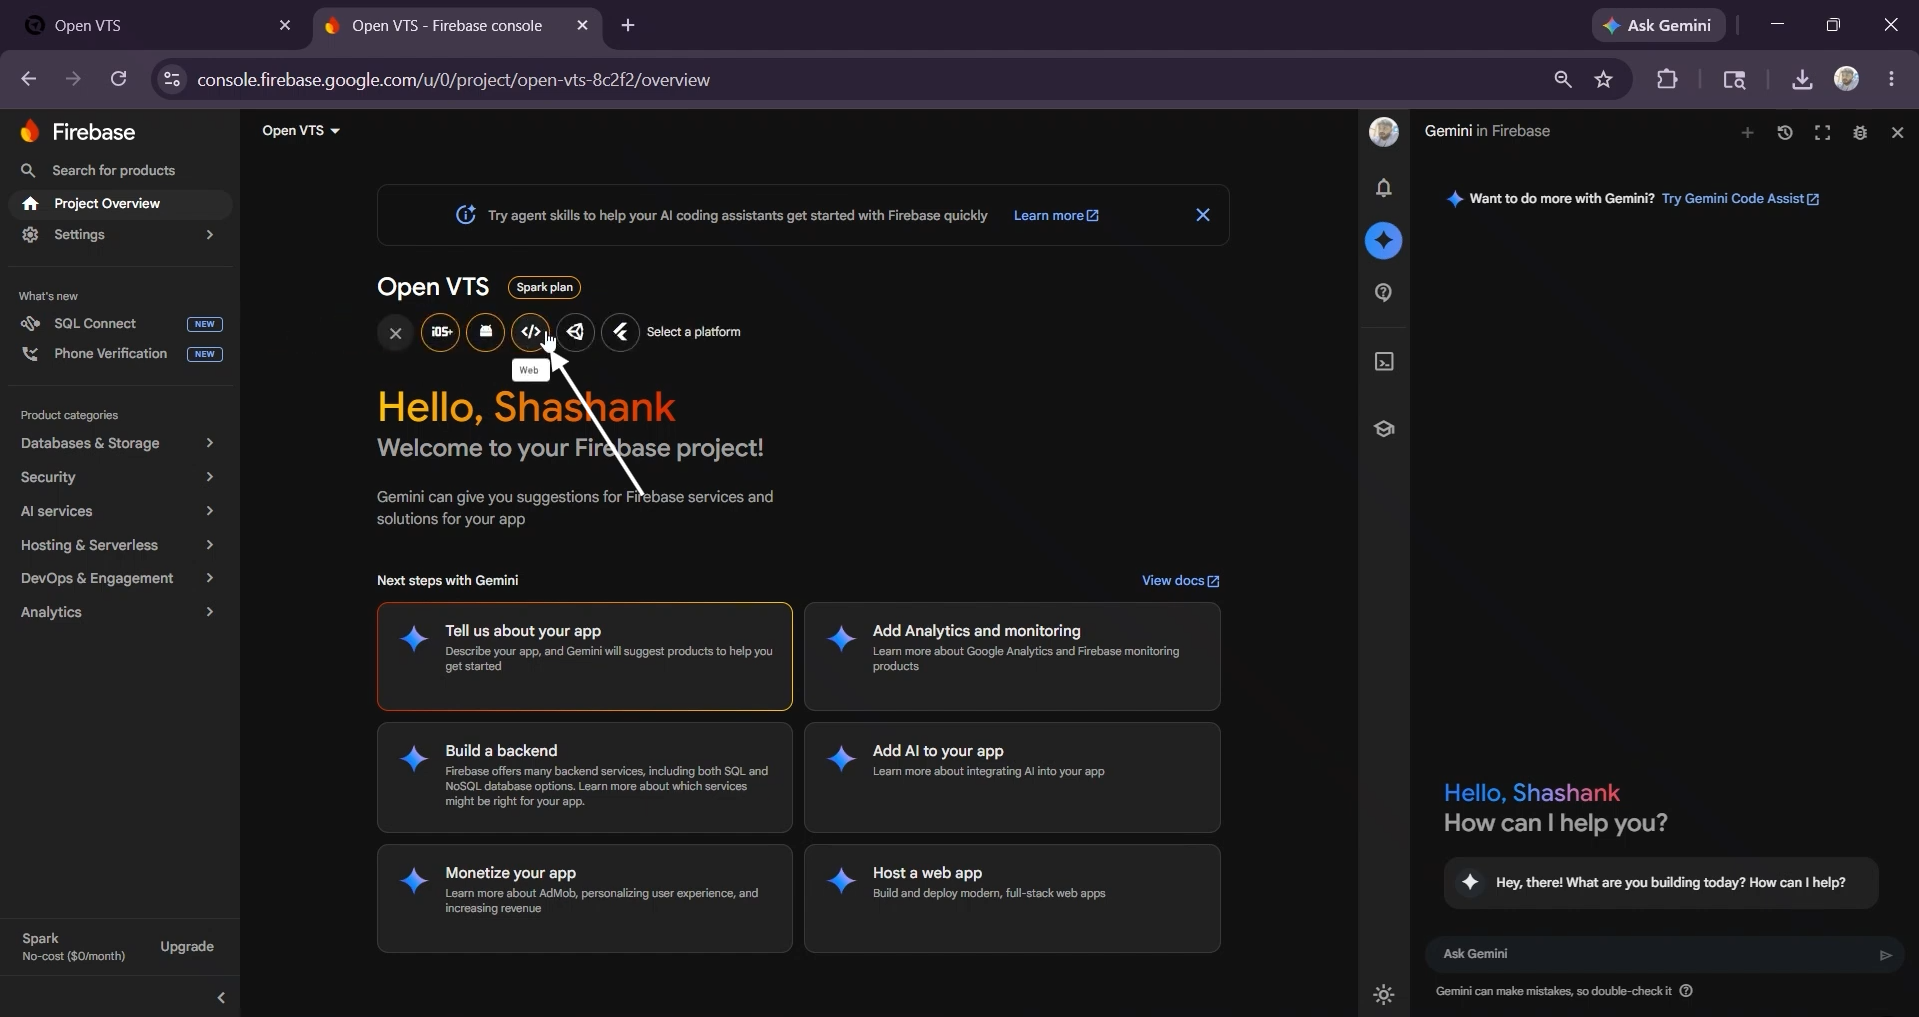Open Try Gemini Code Assist link
Image resolution: width=1919 pixels, height=1017 pixels.
1740,199
